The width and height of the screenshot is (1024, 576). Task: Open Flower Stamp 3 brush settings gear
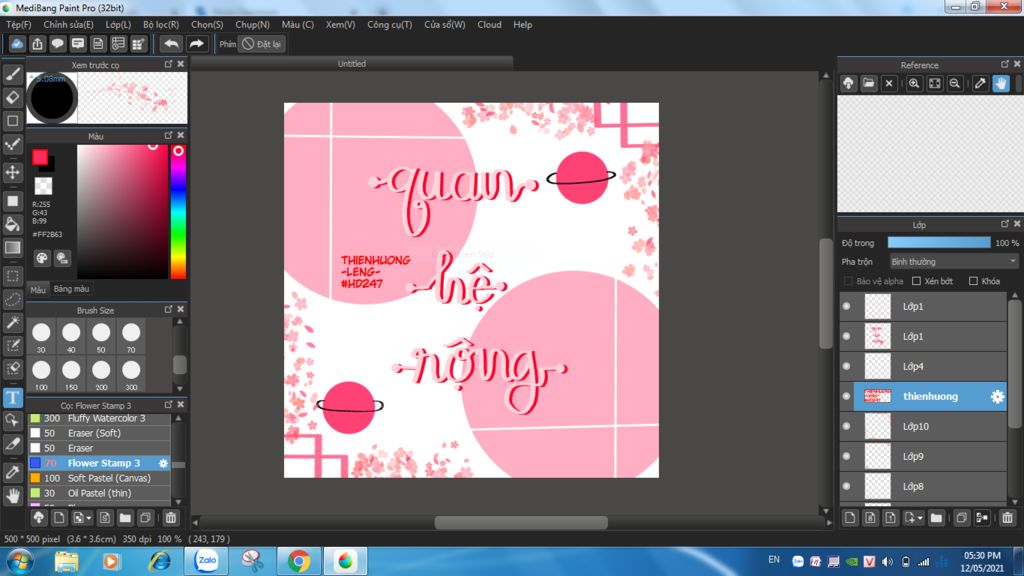coord(163,463)
